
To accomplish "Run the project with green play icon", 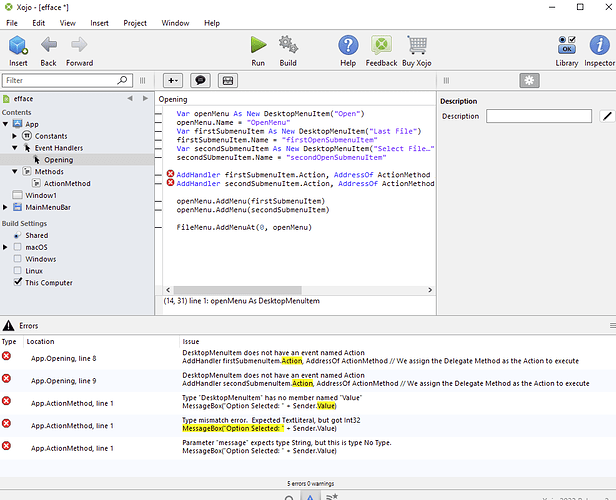I will [x=258, y=45].
